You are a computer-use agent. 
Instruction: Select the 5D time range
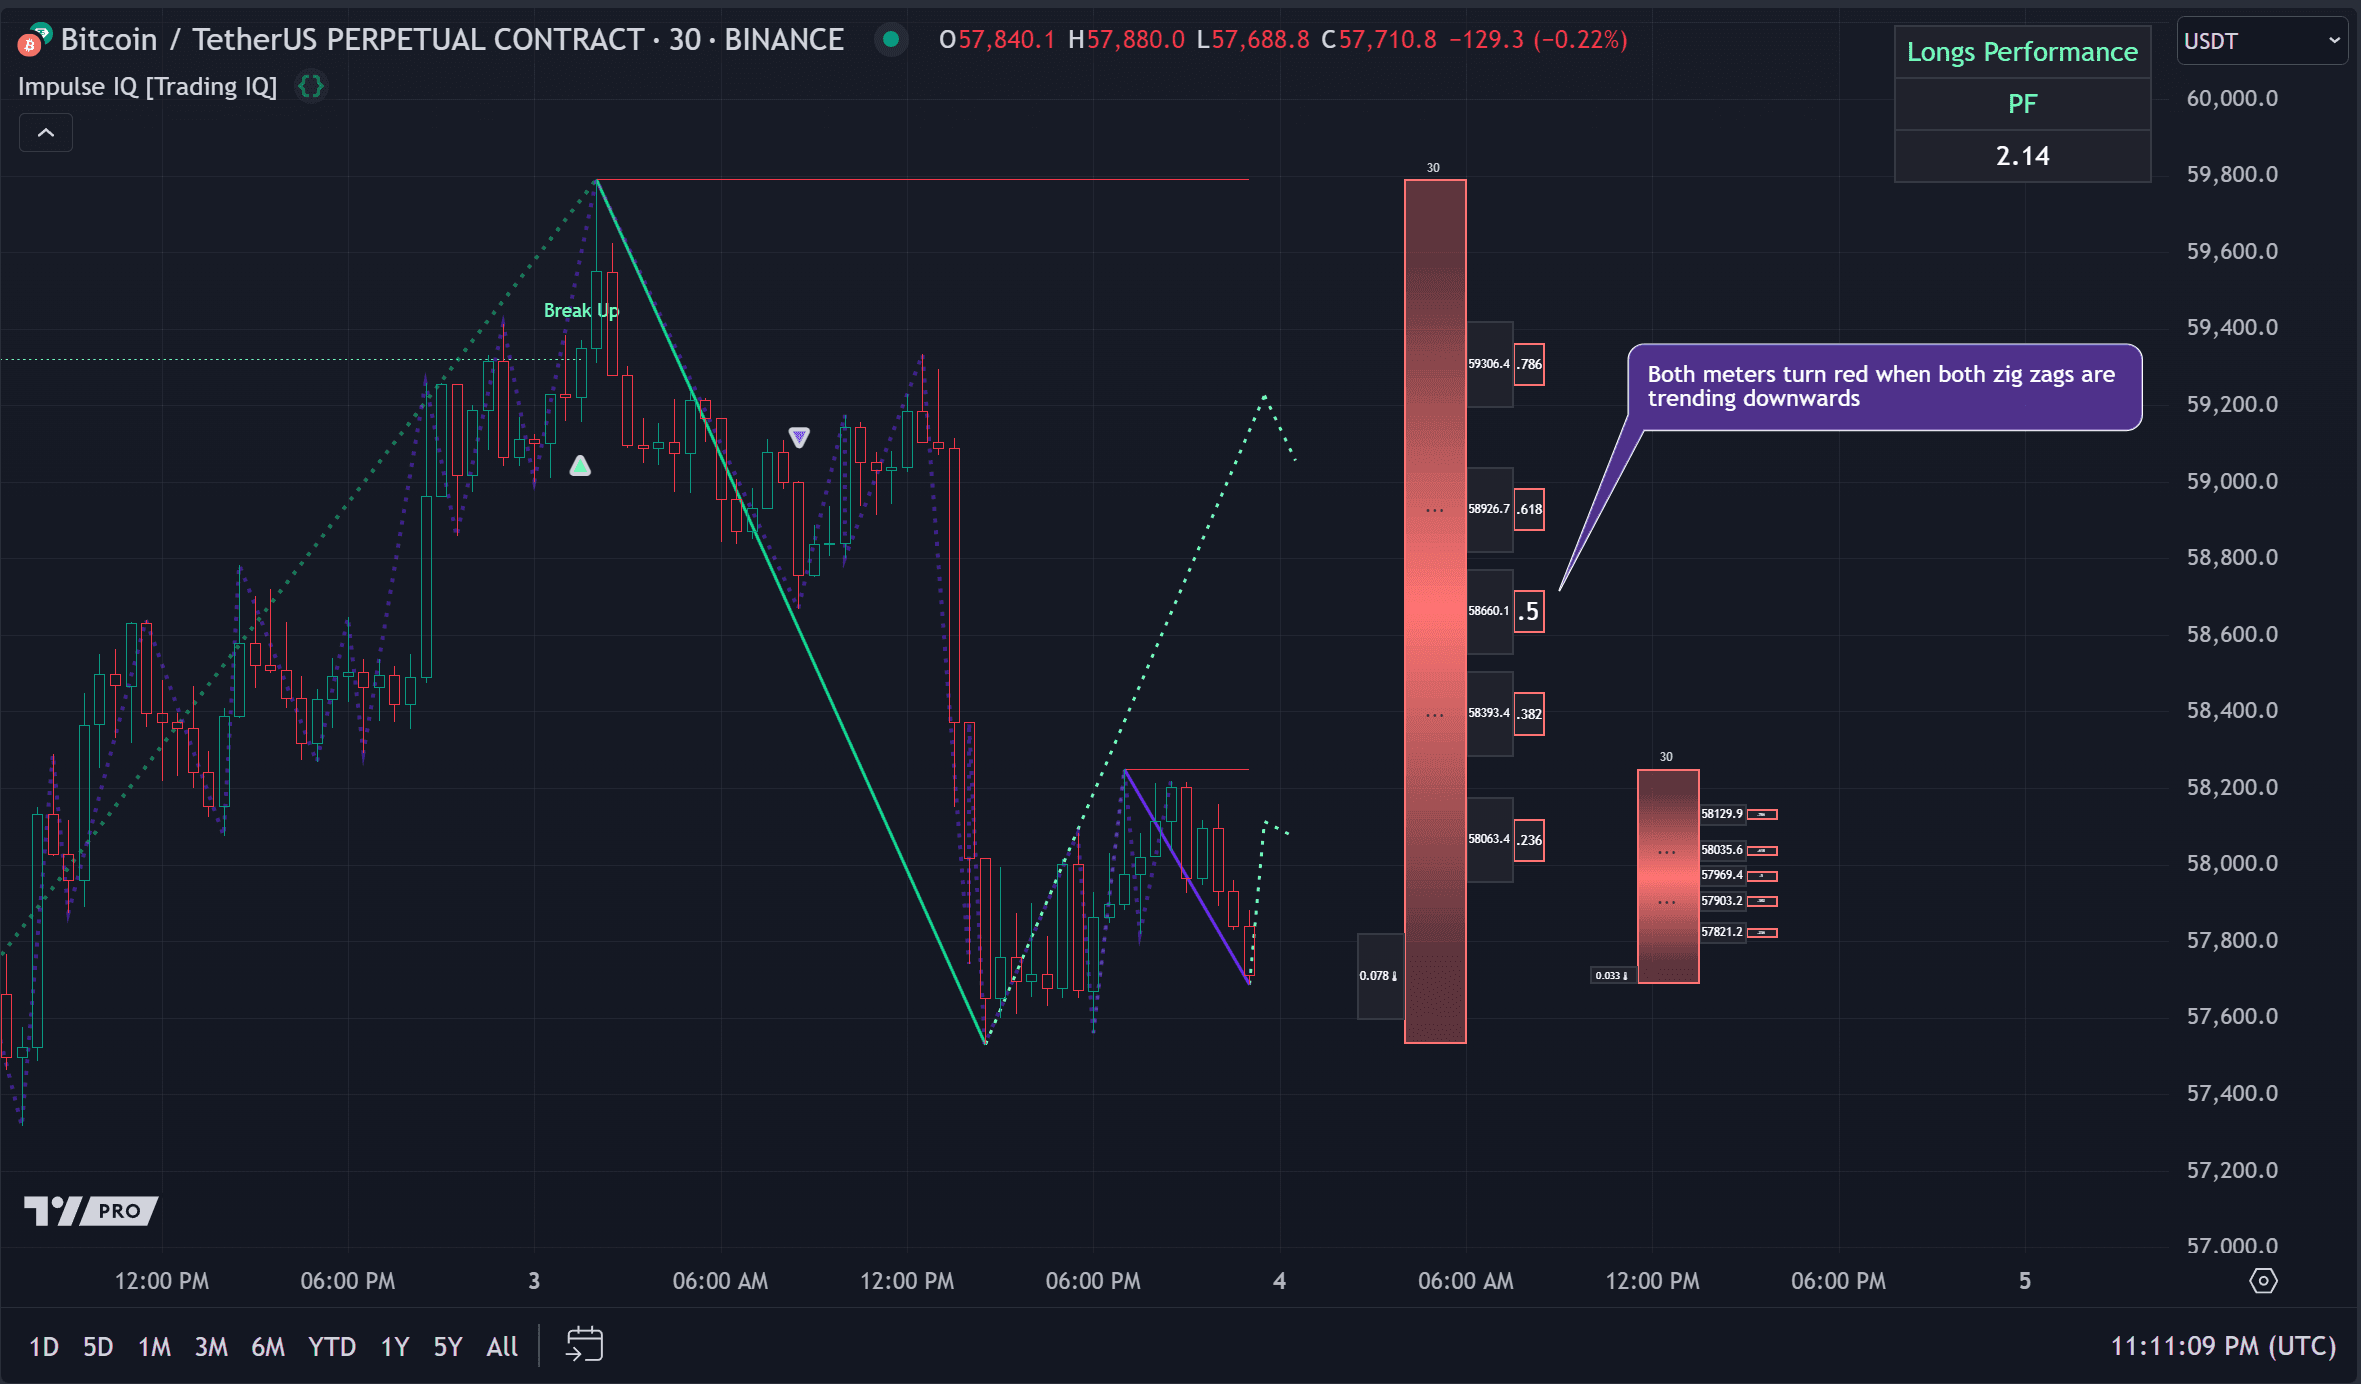point(98,1347)
